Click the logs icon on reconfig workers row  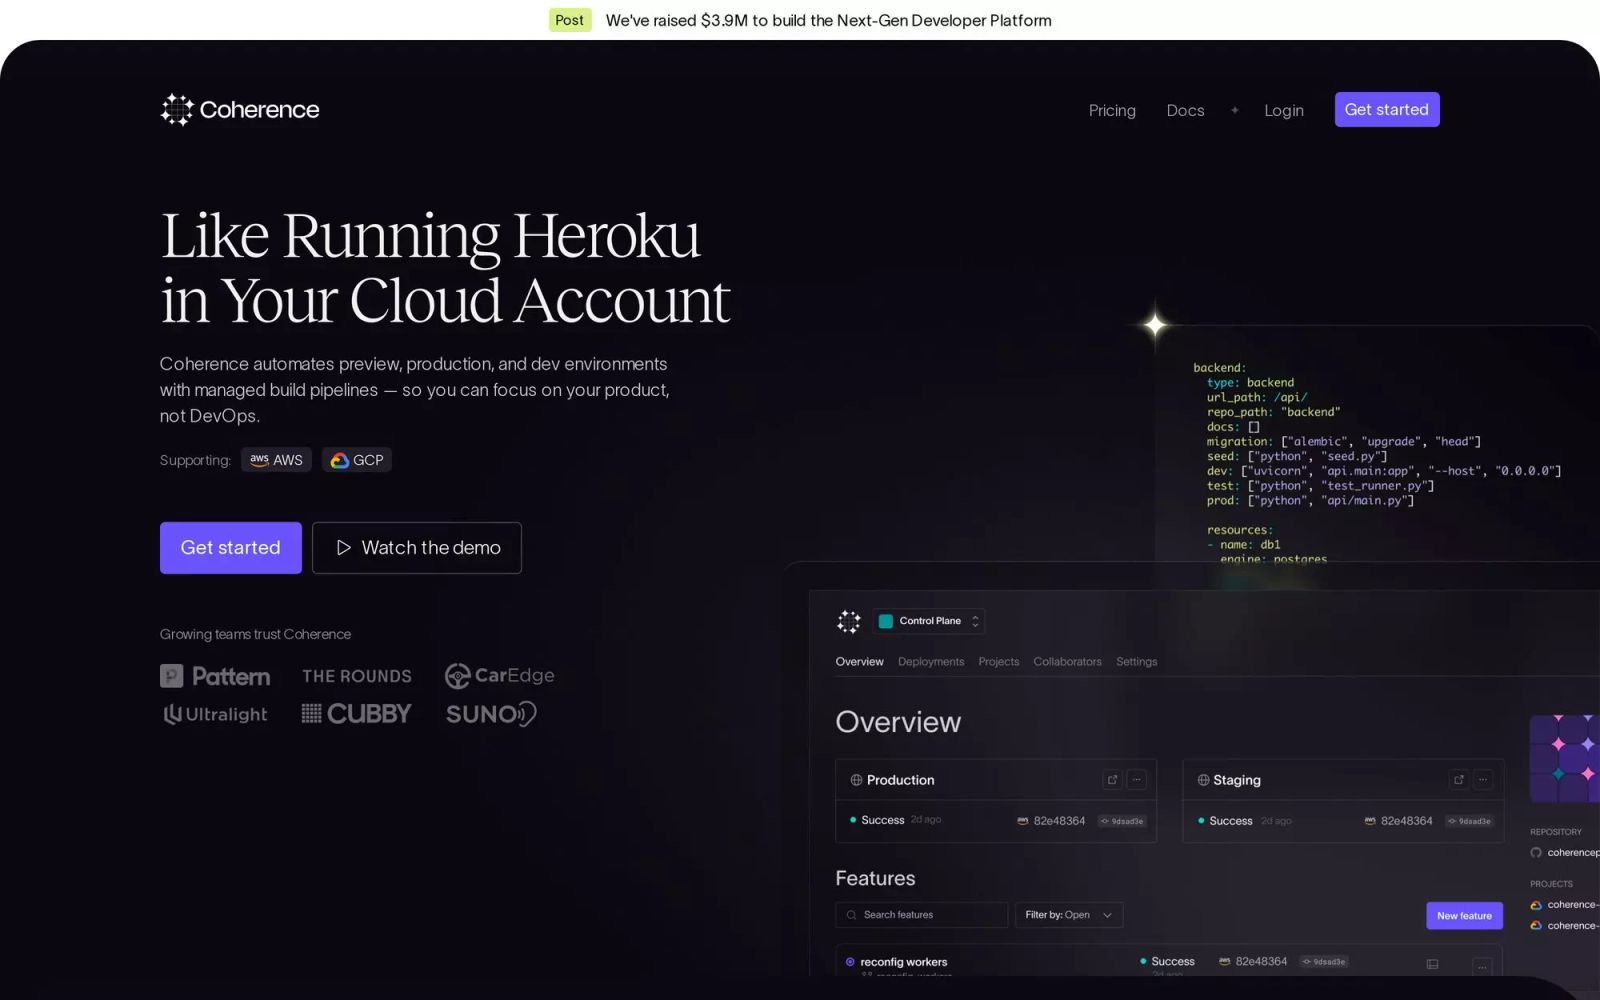(x=1432, y=965)
